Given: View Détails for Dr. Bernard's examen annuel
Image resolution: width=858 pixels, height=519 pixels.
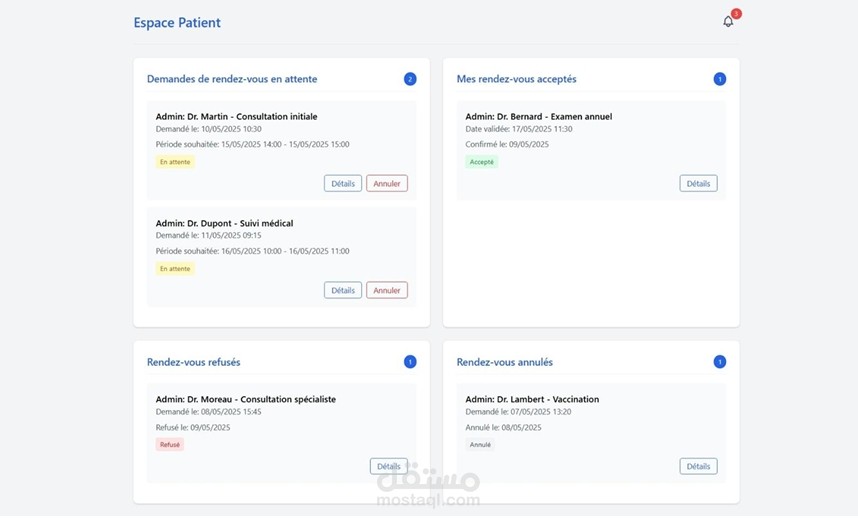Looking at the screenshot, I should pyautogui.click(x=698, y=183).
